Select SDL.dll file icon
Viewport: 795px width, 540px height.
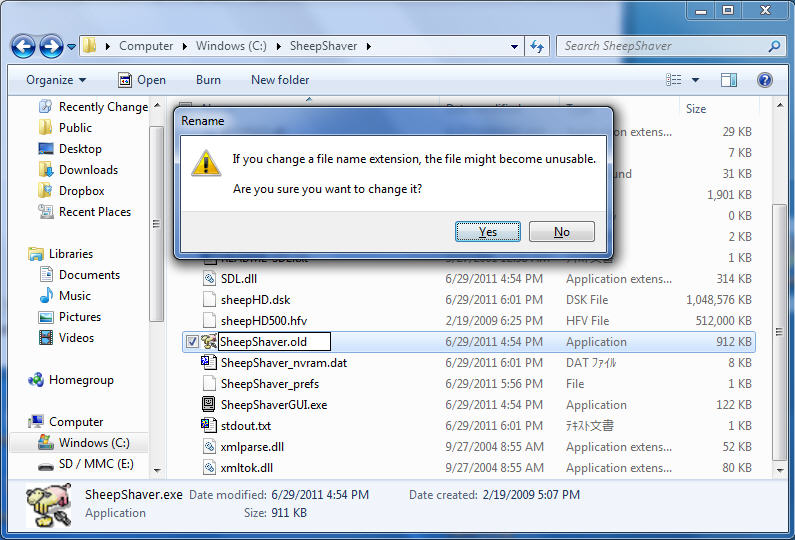209,278
